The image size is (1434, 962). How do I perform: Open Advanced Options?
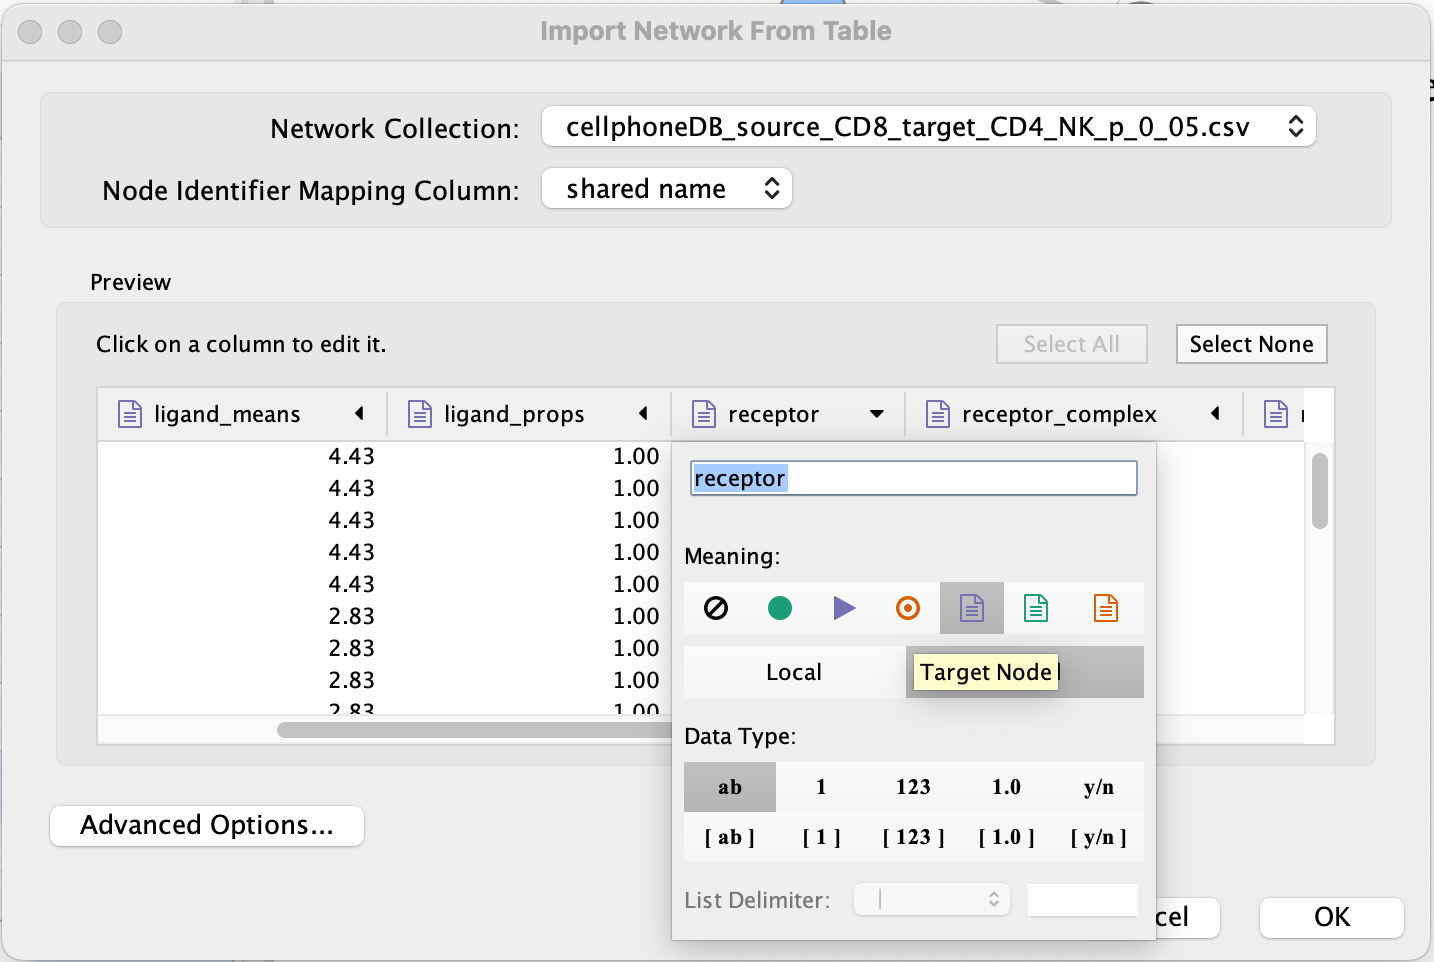point(207,825)
